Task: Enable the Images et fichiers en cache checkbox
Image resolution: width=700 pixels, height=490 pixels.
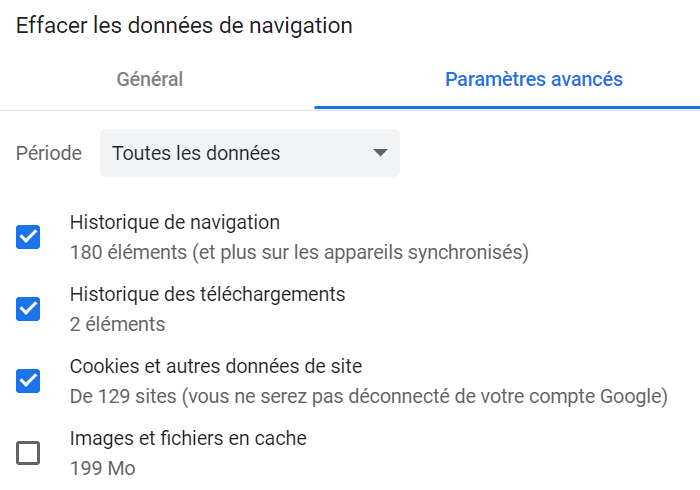Action: (28, 453)
